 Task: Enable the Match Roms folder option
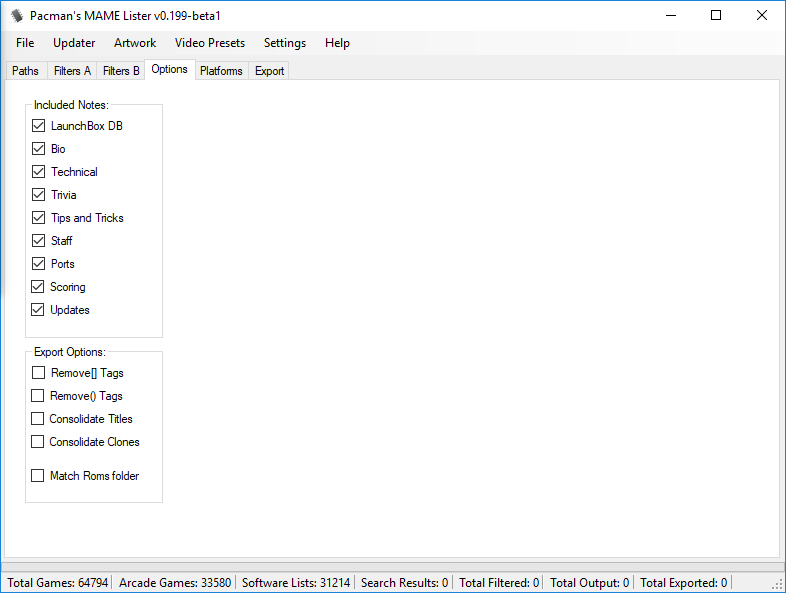38,476
